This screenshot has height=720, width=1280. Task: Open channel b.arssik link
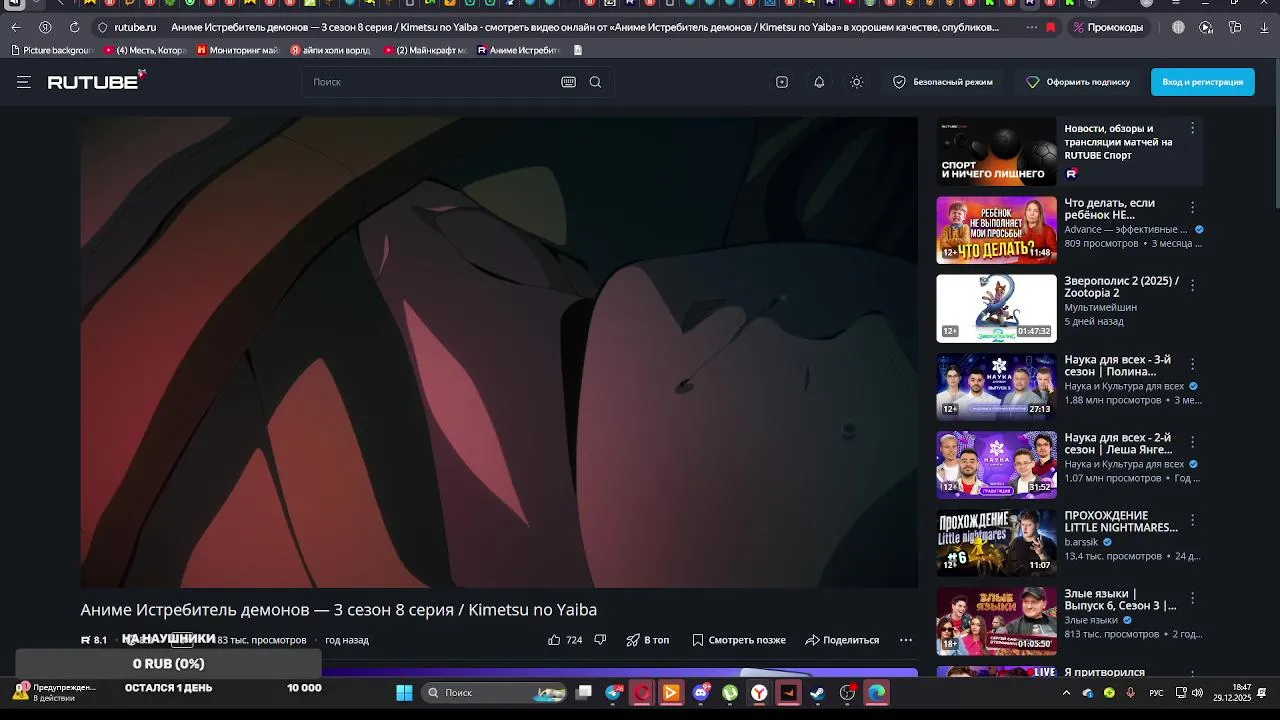[x=1081, y=542]
